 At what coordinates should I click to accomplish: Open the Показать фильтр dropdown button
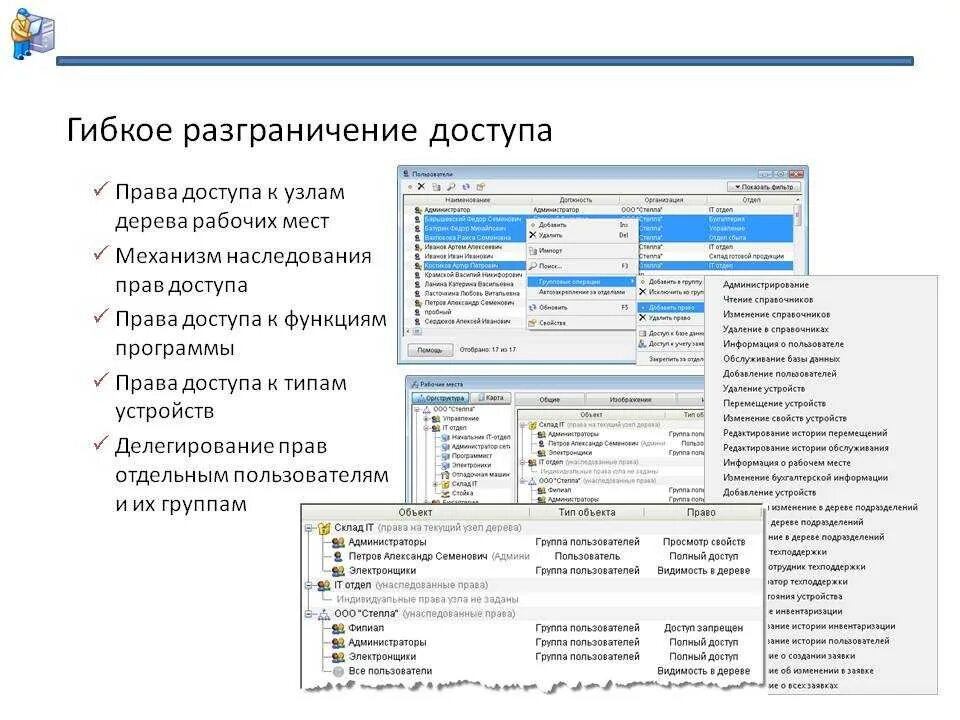tap(763, 187)
